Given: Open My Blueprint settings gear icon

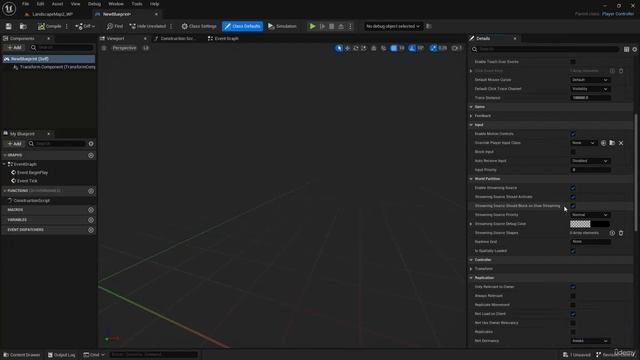Looking at the screenshot, I should click(x=91, y=144).
